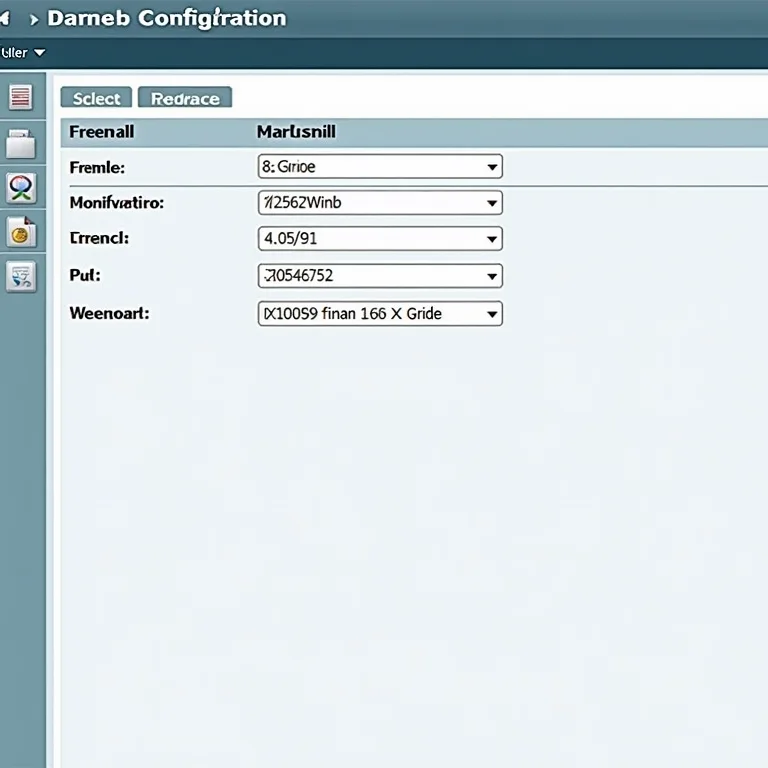Click the red list document sidebar icon
Viewport: 768px width, 768px height.
tap(21, 96)
